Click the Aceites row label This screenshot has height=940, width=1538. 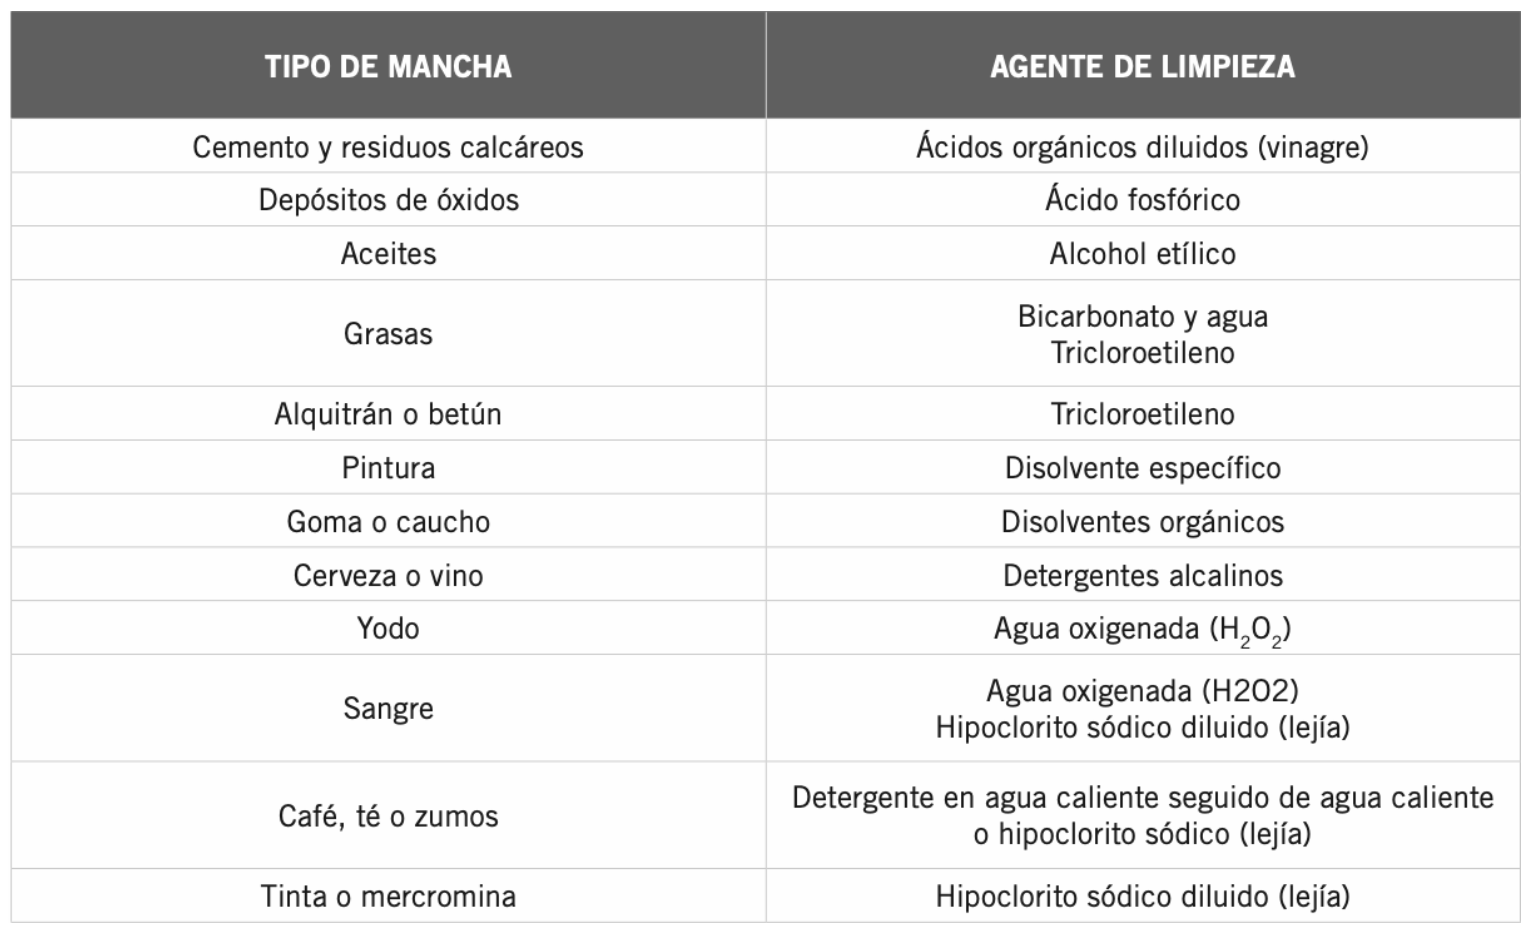(x=388, y=254)
